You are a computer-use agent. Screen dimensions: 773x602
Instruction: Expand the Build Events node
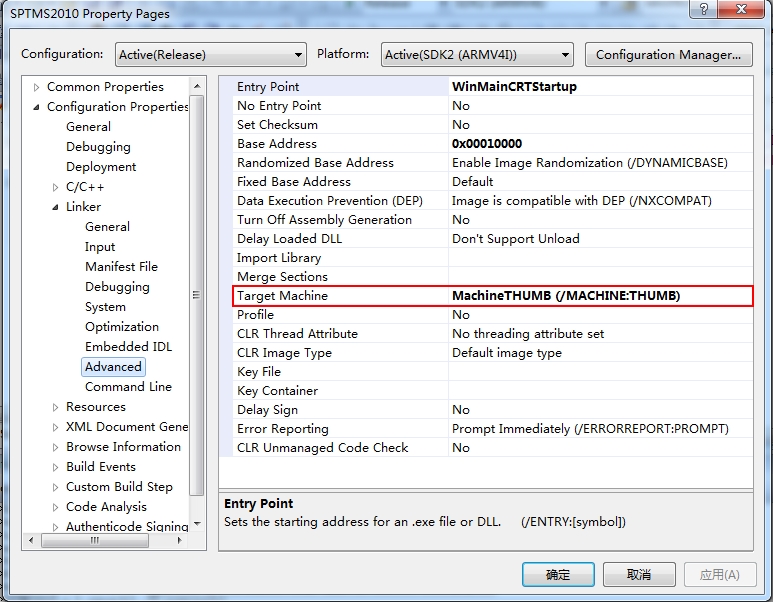pos(55,467)
